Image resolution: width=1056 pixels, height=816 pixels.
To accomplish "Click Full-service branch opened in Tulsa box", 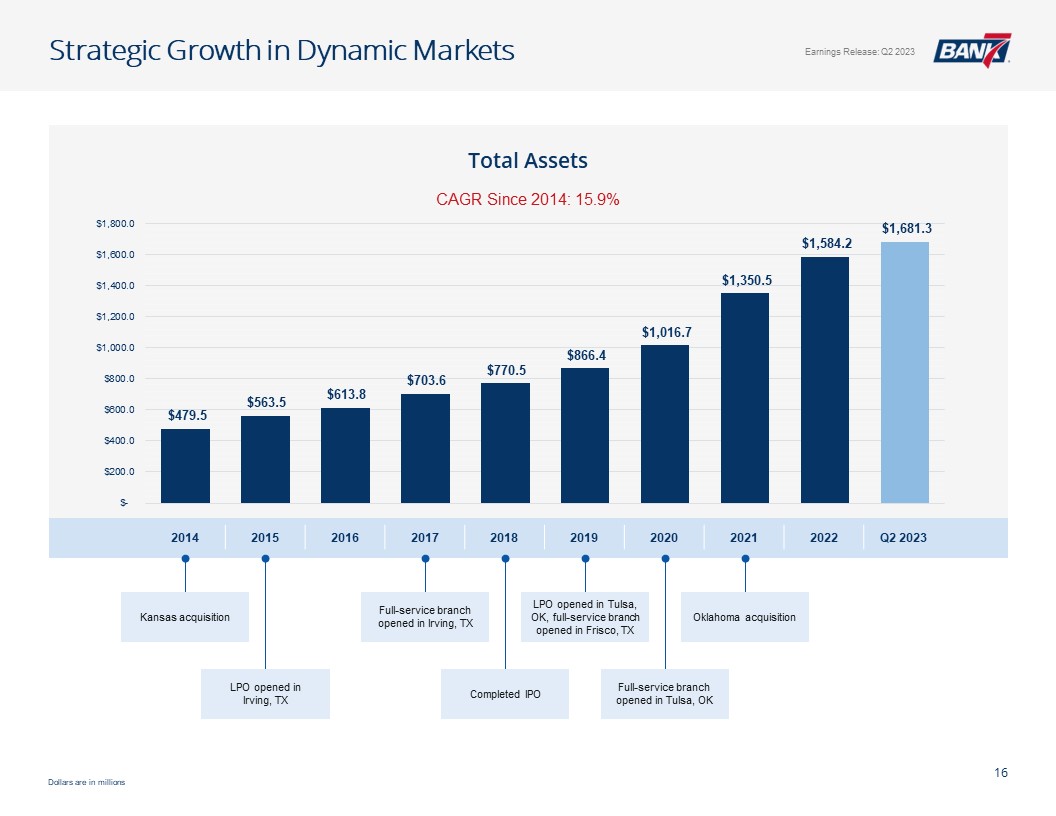I will pos(665,693).
